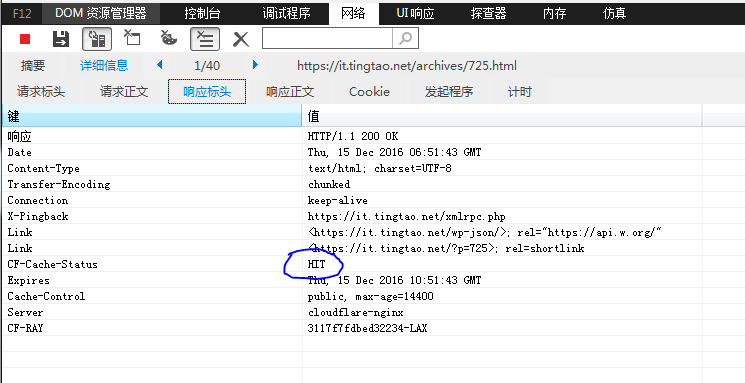The height and width of the screenshot is (383, 745).
Task: Clear session with X icon
Action: (x=241, y=39)
